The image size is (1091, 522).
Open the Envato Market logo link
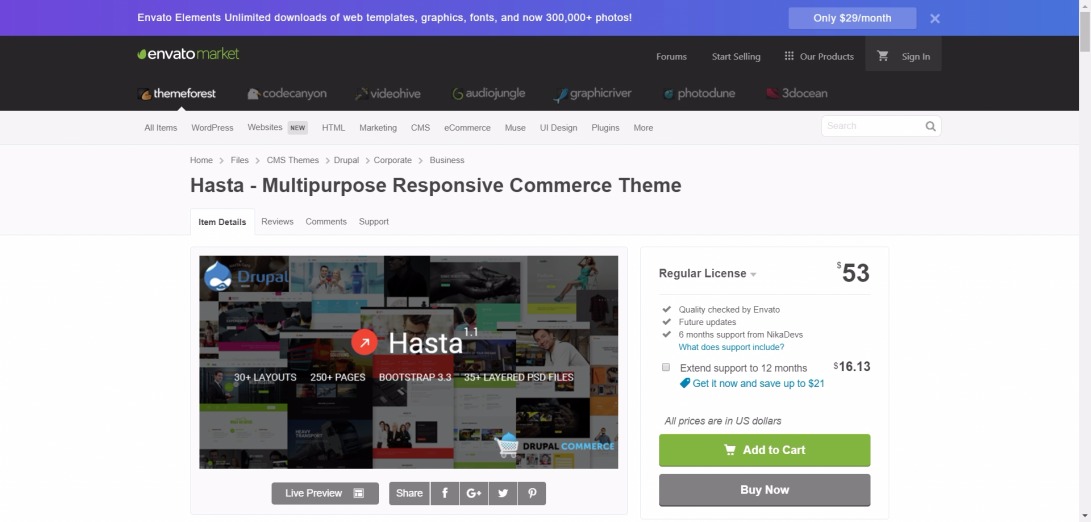(188, 54)
